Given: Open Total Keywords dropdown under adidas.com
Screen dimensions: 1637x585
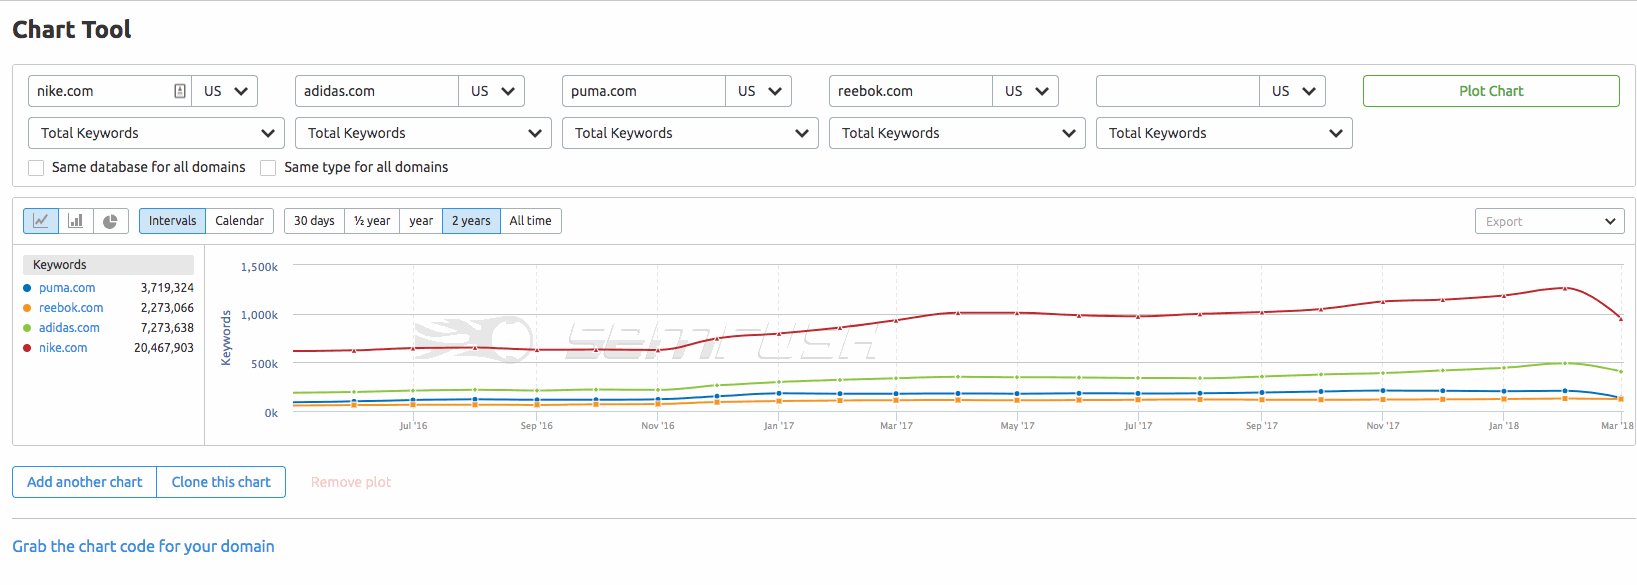Looking at the screenshot, I should click(423, 133).
